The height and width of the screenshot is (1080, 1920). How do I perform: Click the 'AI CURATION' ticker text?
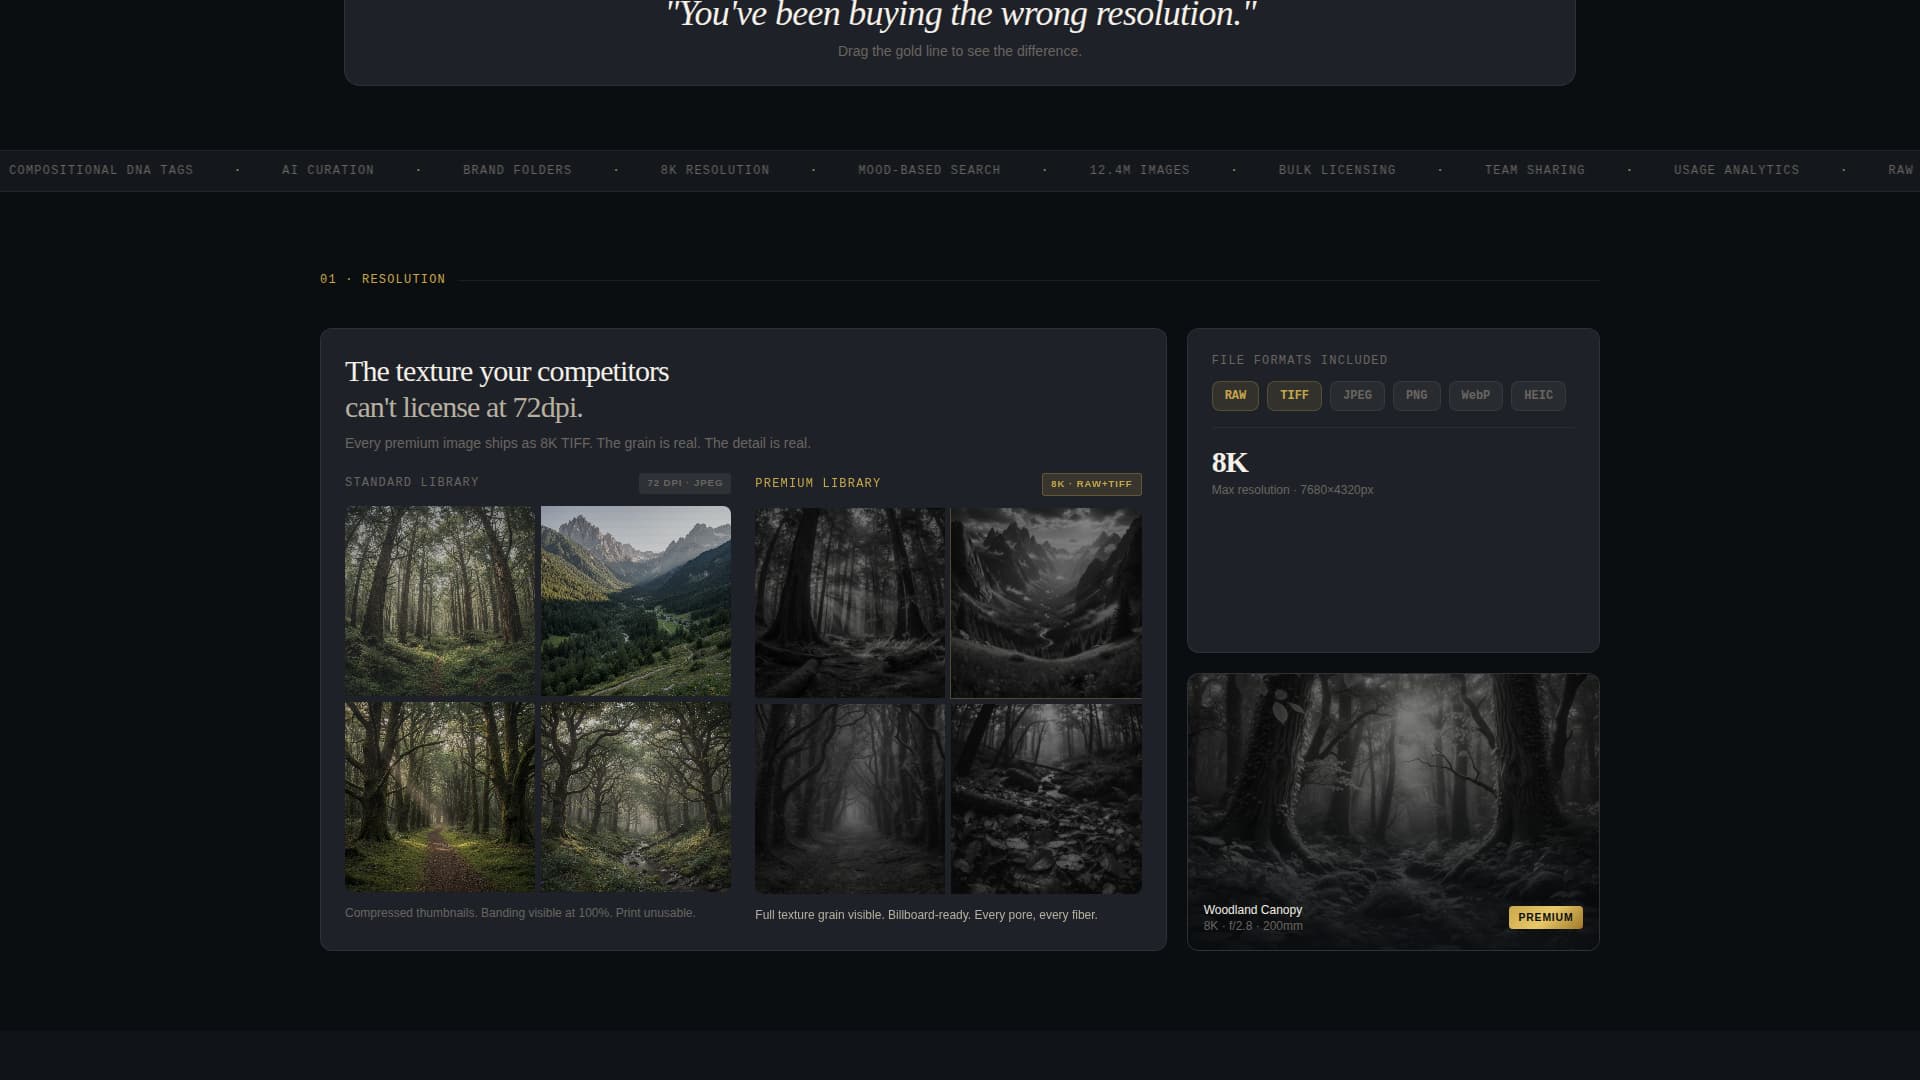(328, 170)
